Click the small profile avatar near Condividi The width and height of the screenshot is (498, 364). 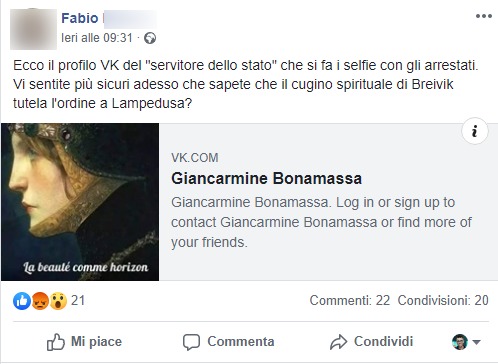460,342
